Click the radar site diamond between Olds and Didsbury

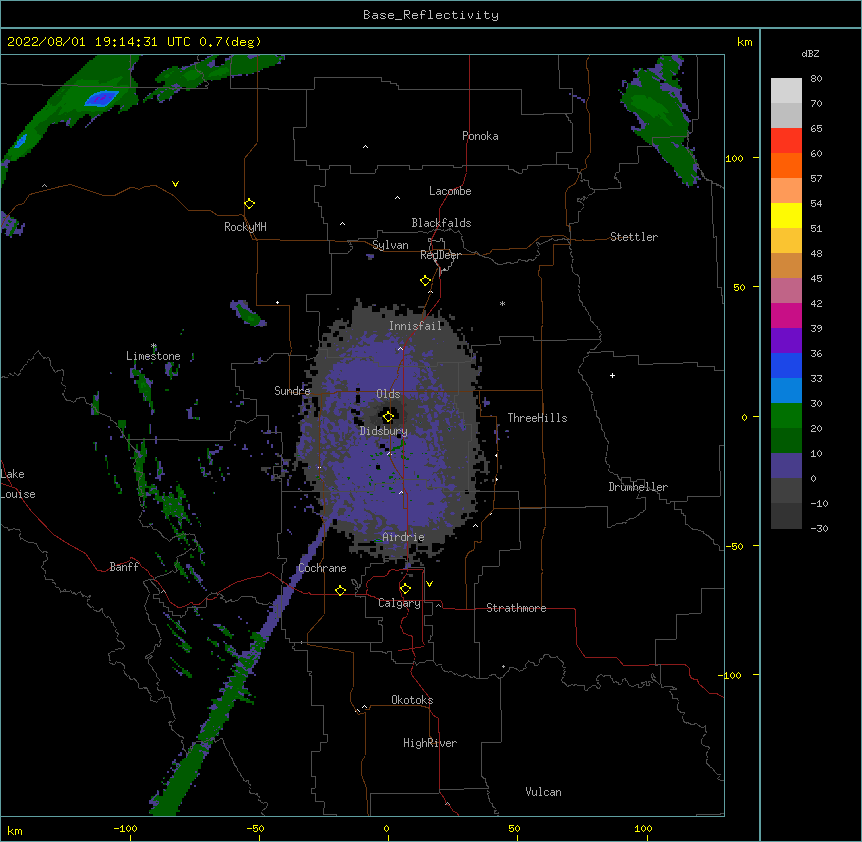click(x=389, y=416)
